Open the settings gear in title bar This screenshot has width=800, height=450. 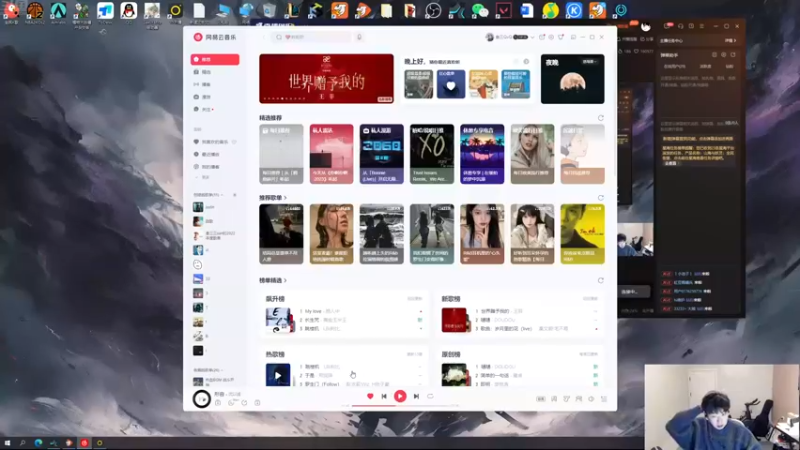tap(551, 37)
